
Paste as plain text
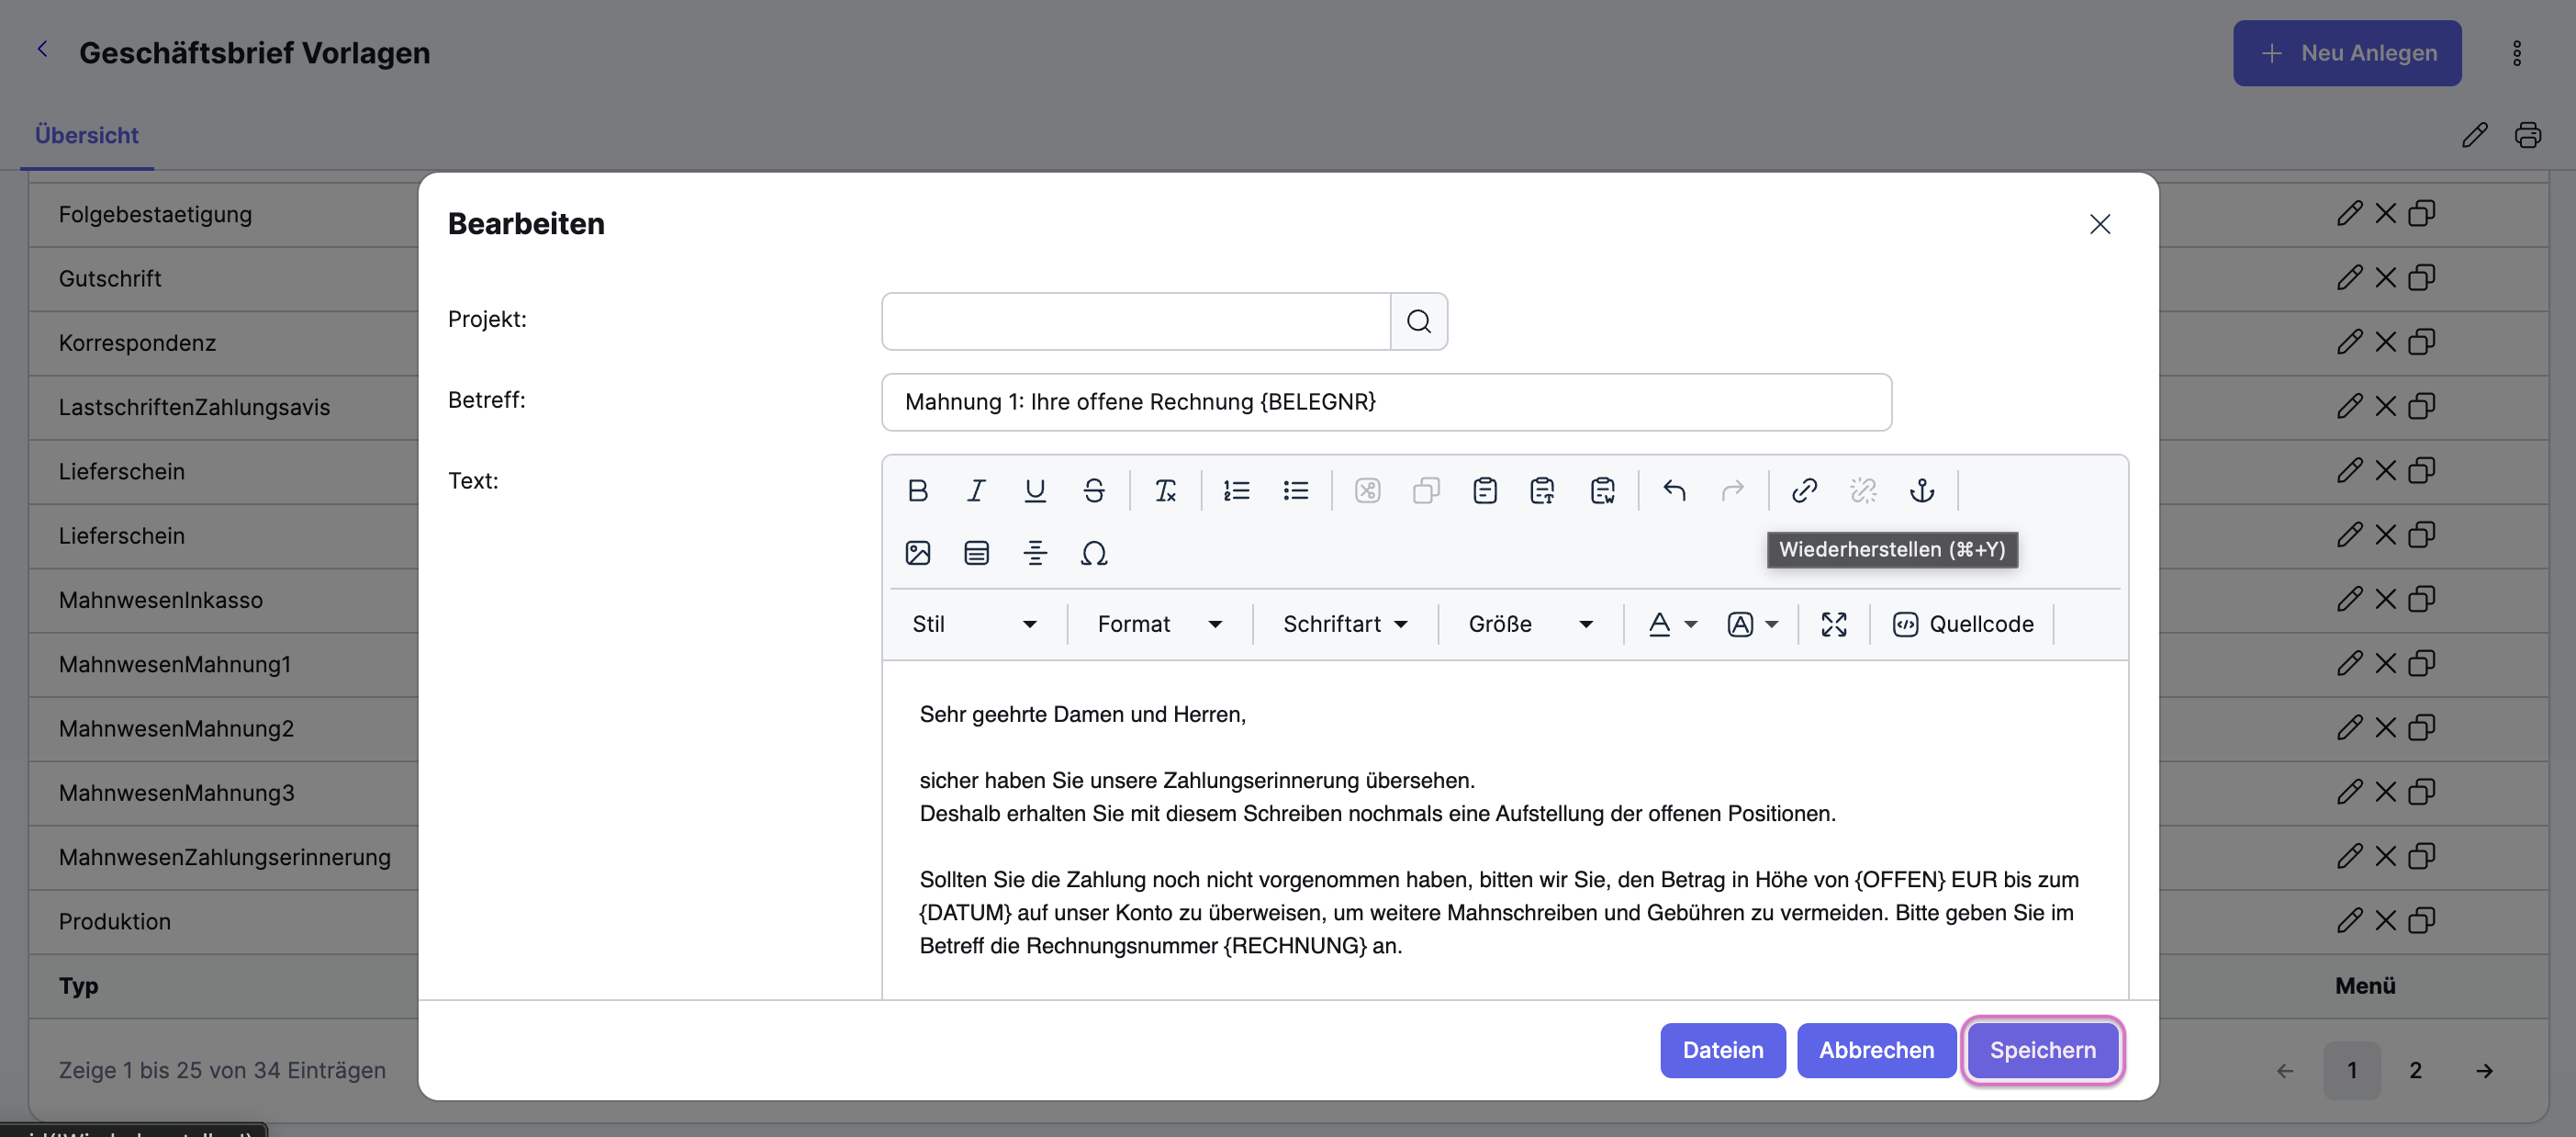(1543, 490)
